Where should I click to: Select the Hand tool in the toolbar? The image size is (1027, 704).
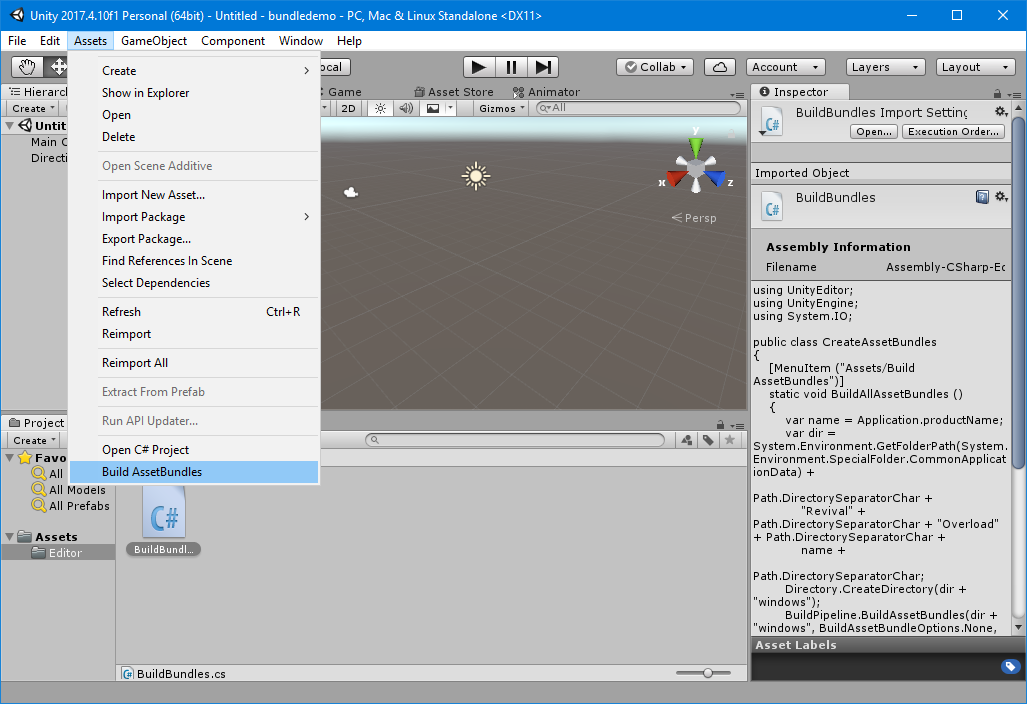(28, 67)
